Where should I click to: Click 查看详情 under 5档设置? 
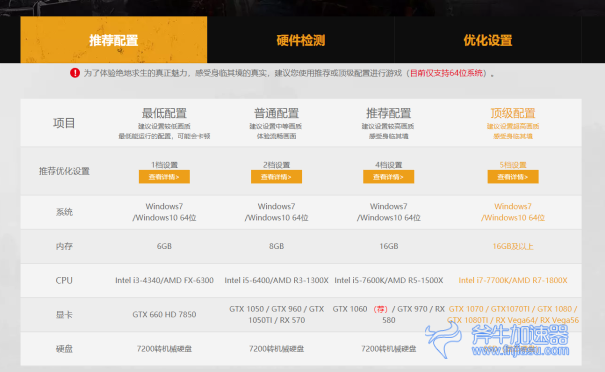pyautogui.click(x=513, y=177)
